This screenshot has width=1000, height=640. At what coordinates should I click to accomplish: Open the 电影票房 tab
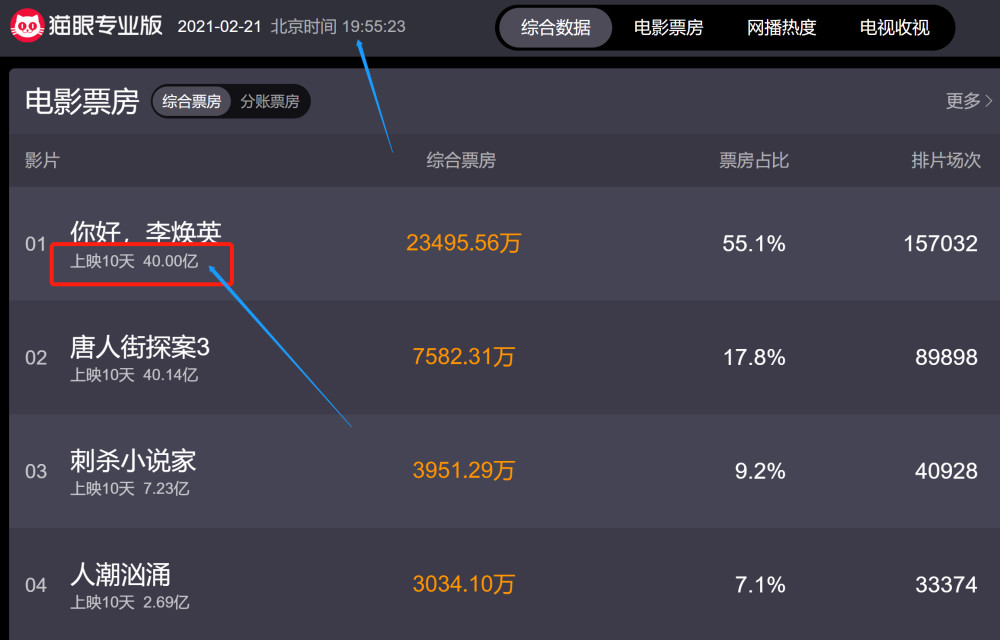668,27
